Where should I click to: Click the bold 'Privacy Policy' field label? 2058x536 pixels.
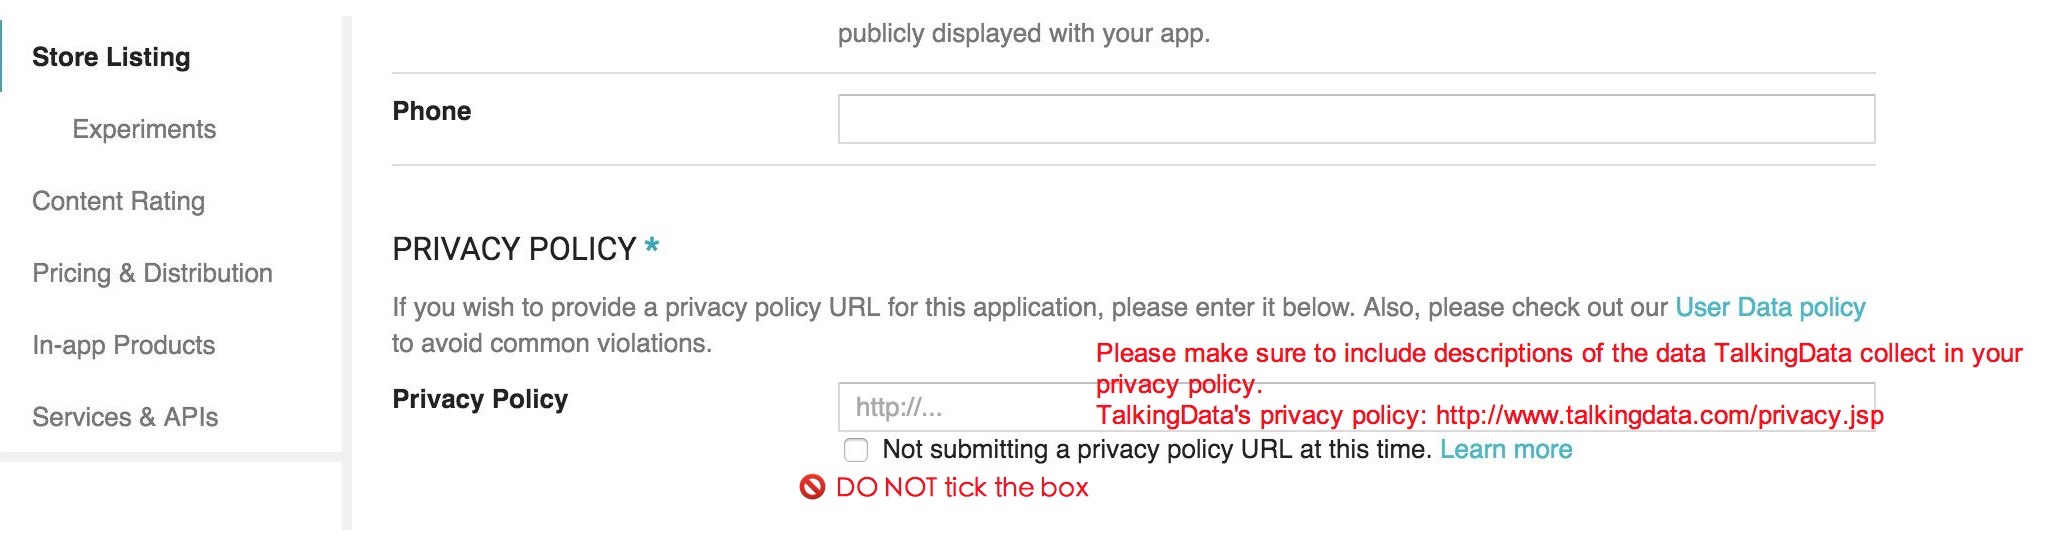(x=480, y=399)
